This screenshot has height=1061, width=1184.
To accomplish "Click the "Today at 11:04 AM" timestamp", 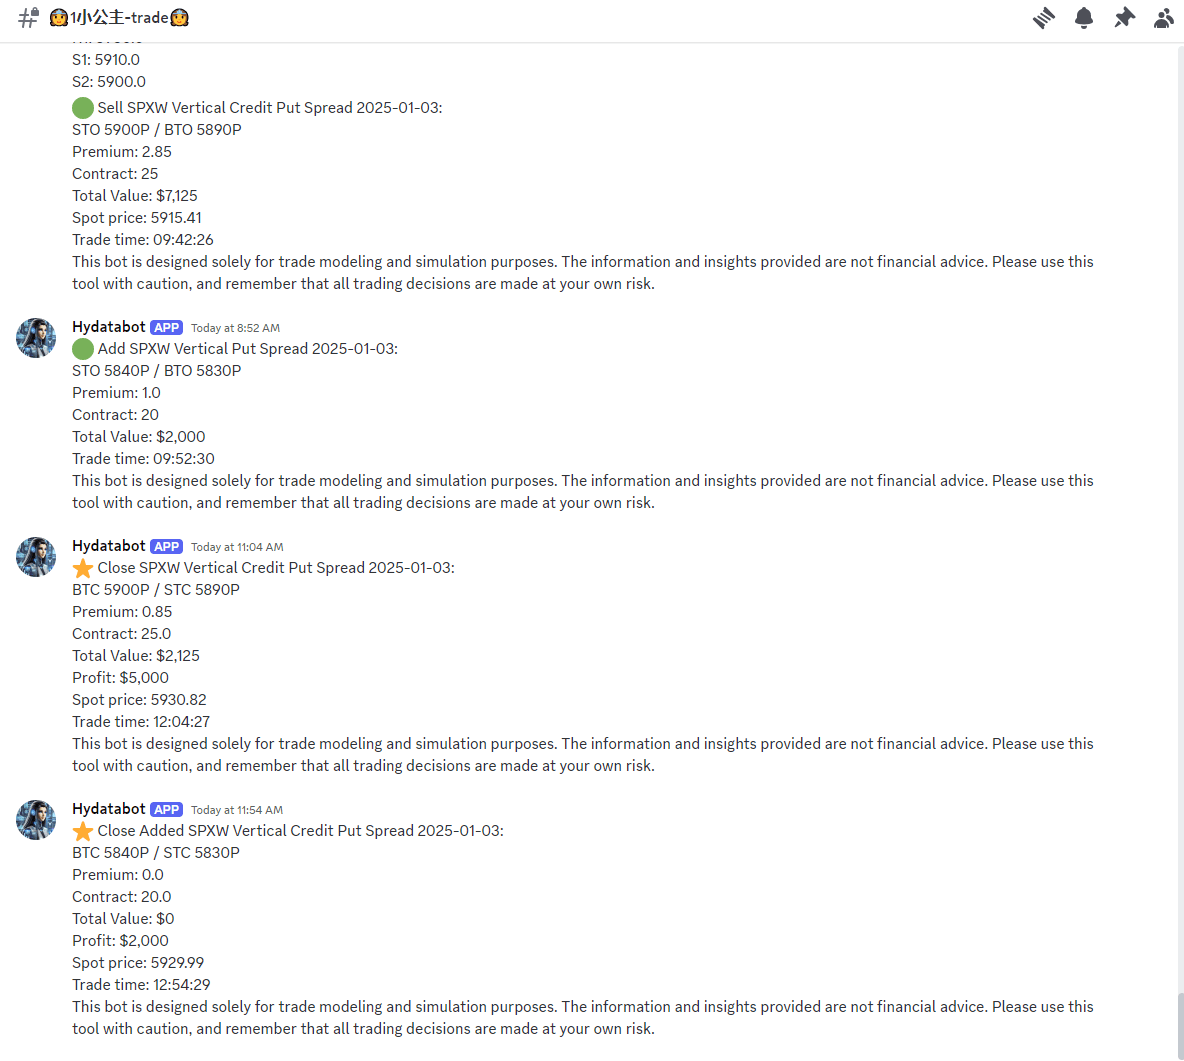I will tap(237, 547).
